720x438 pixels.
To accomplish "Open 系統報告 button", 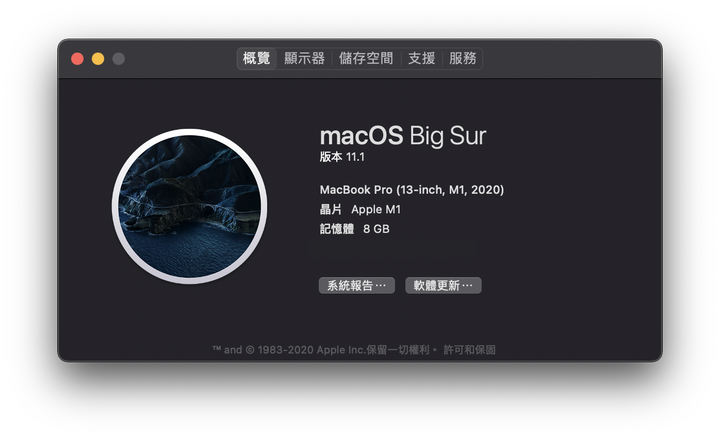I will [x=357, y=286].
